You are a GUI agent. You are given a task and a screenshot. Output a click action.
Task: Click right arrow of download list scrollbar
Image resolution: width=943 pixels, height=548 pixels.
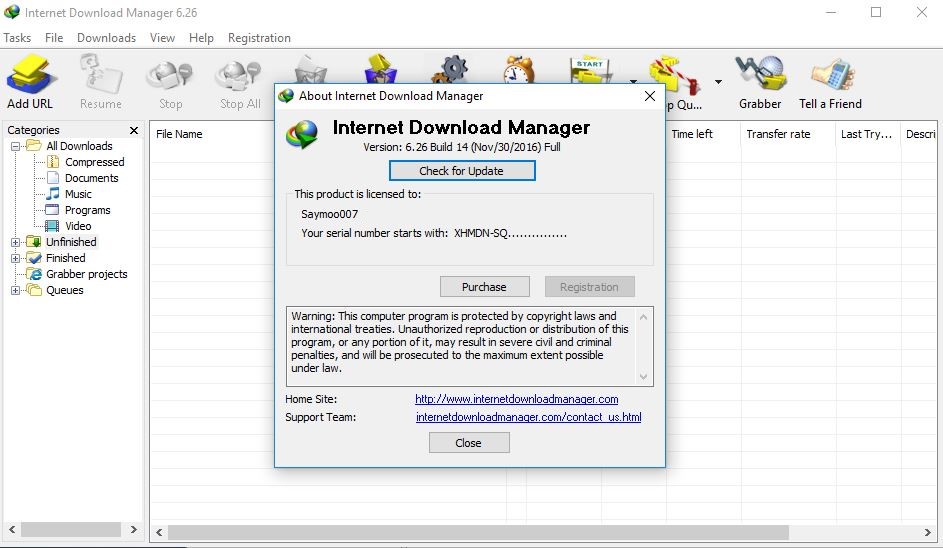click(x=927, y=532)
